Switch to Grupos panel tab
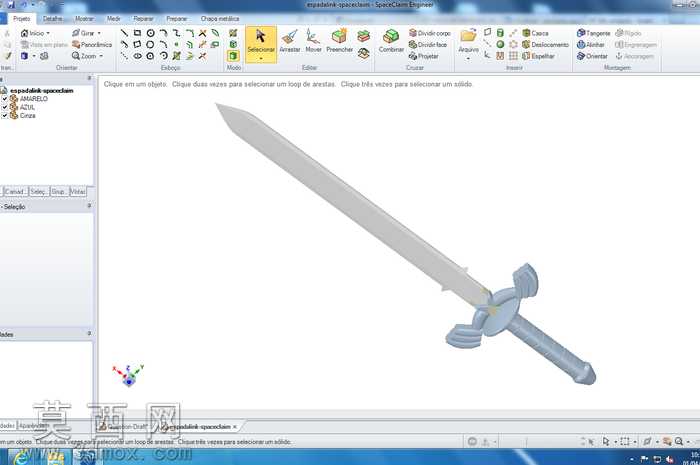 coord(59,191)
